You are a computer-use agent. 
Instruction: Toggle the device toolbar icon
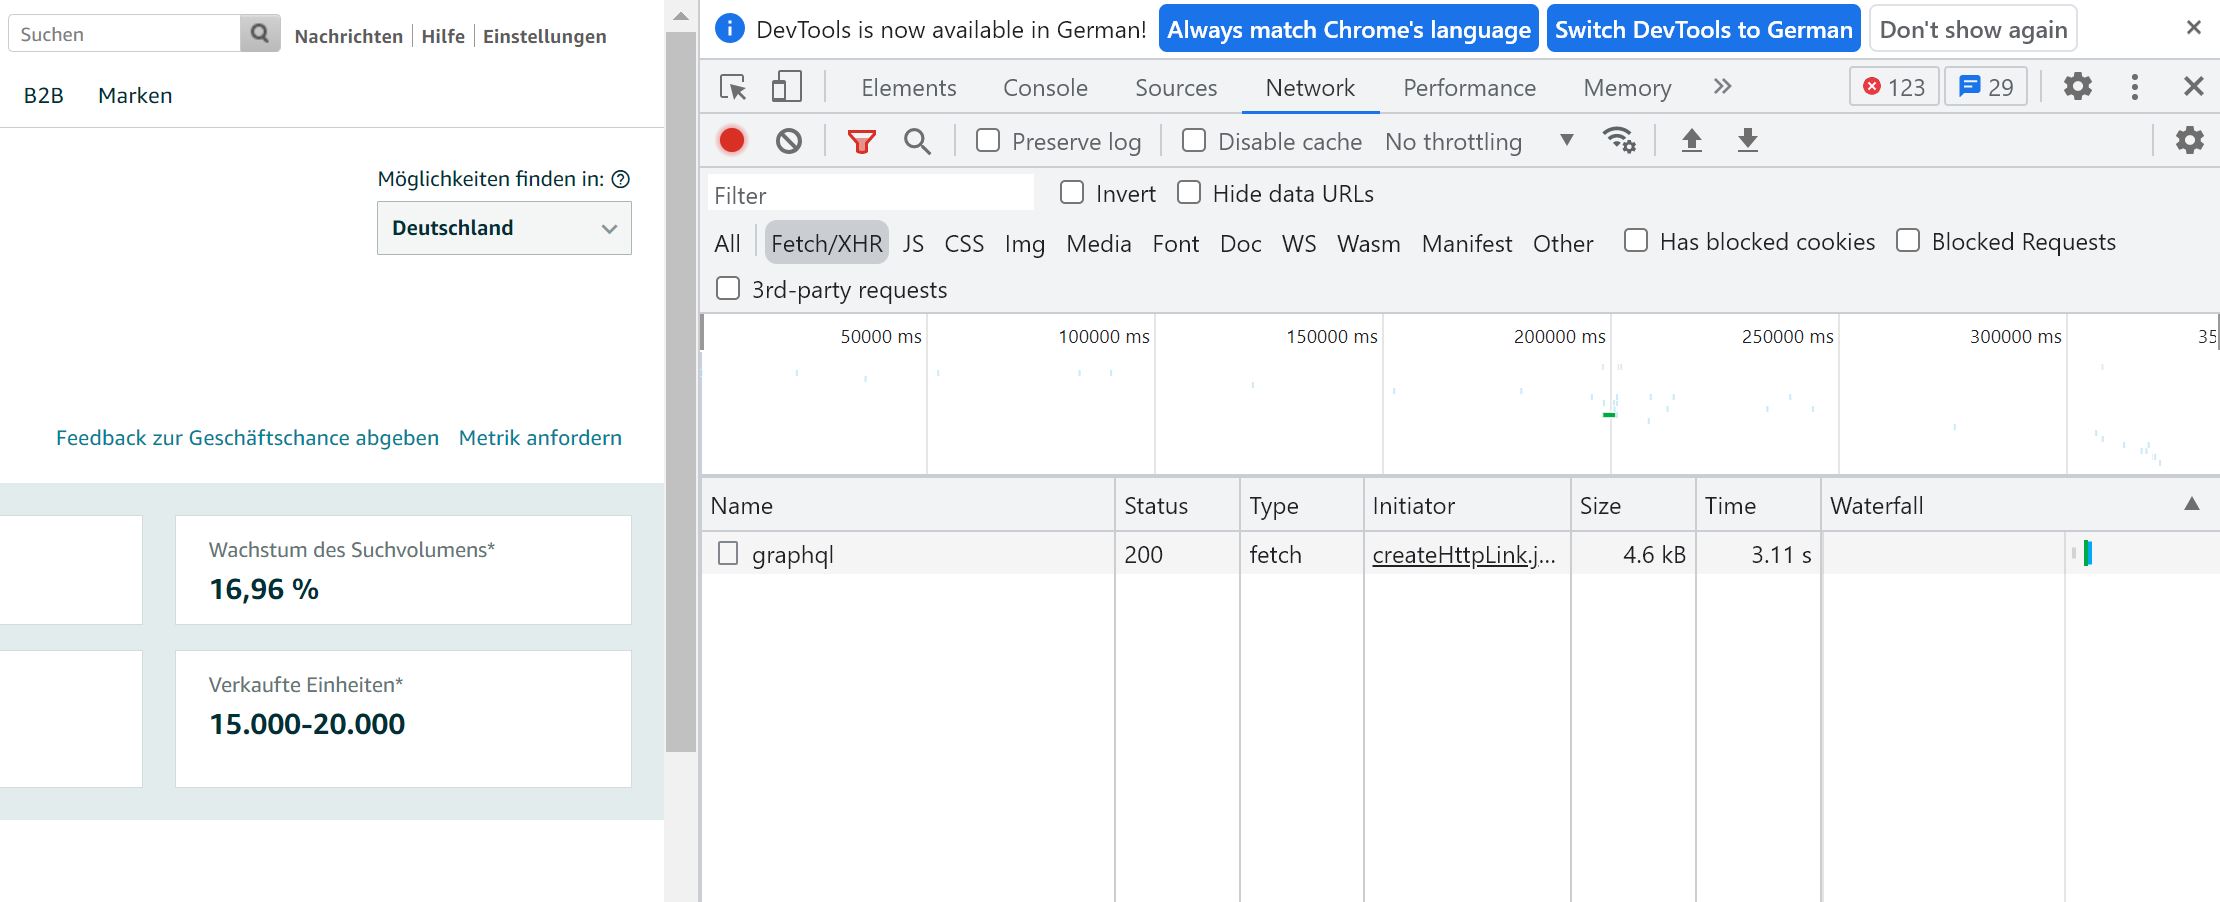[787, 87]
